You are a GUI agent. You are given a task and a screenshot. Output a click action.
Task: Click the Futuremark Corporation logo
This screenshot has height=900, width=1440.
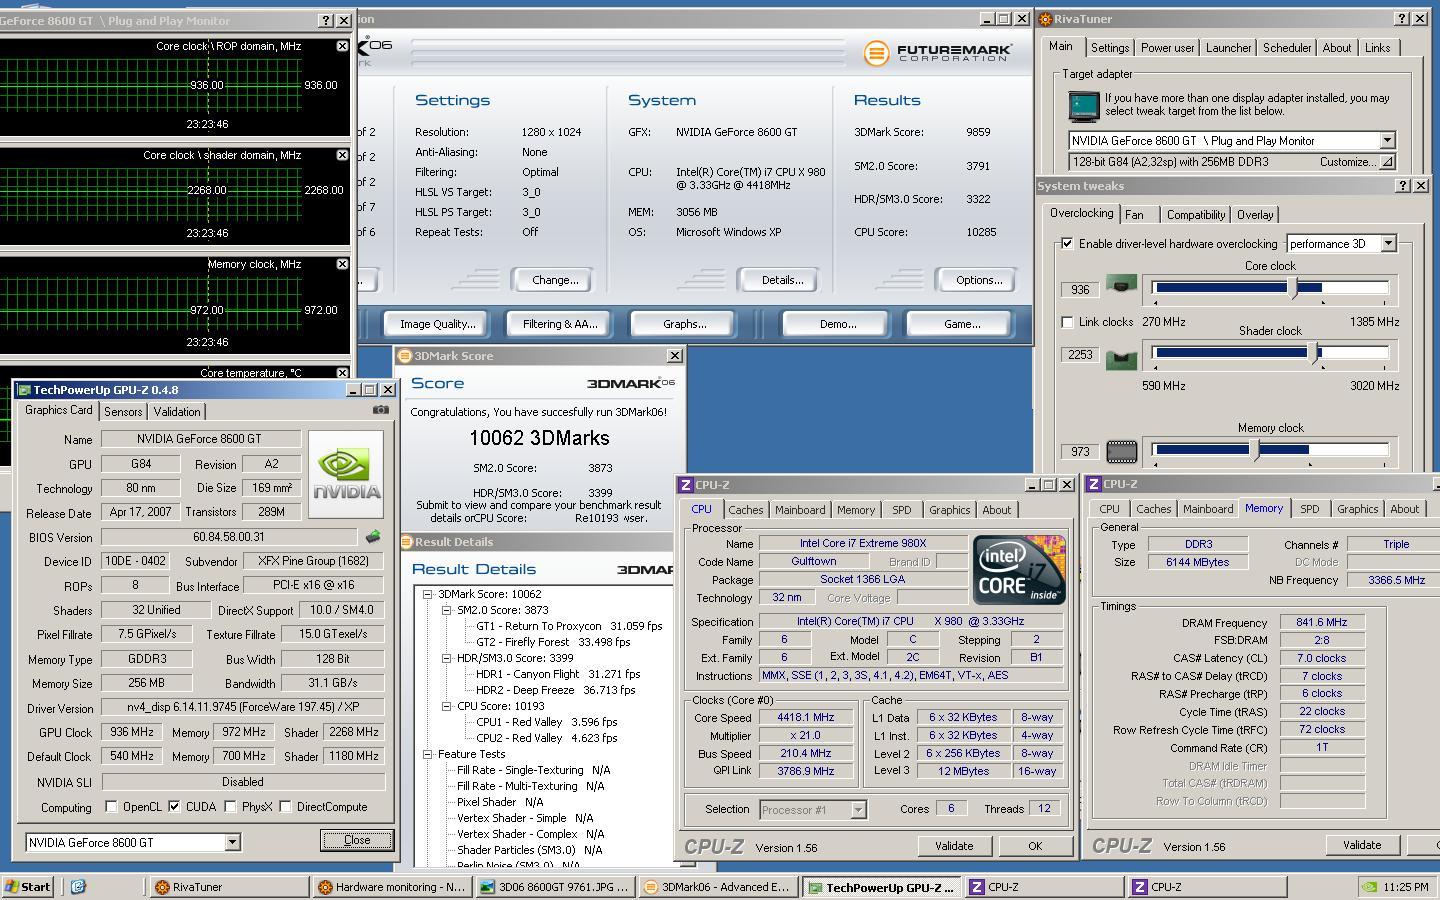tap(937, 53)
